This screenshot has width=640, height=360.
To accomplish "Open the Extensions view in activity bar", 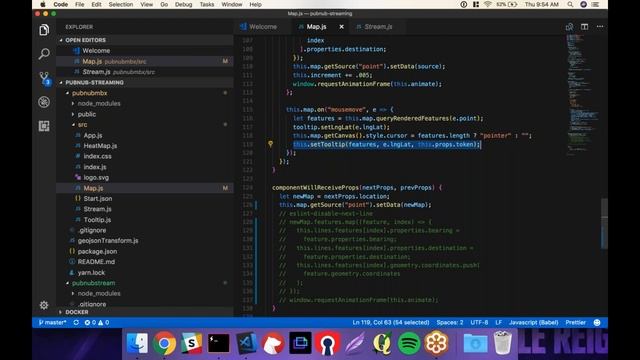I will [x=44, y=126].
